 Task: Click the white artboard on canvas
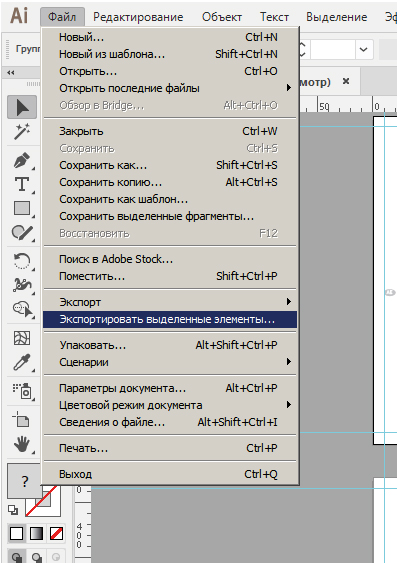pos(385,280)
